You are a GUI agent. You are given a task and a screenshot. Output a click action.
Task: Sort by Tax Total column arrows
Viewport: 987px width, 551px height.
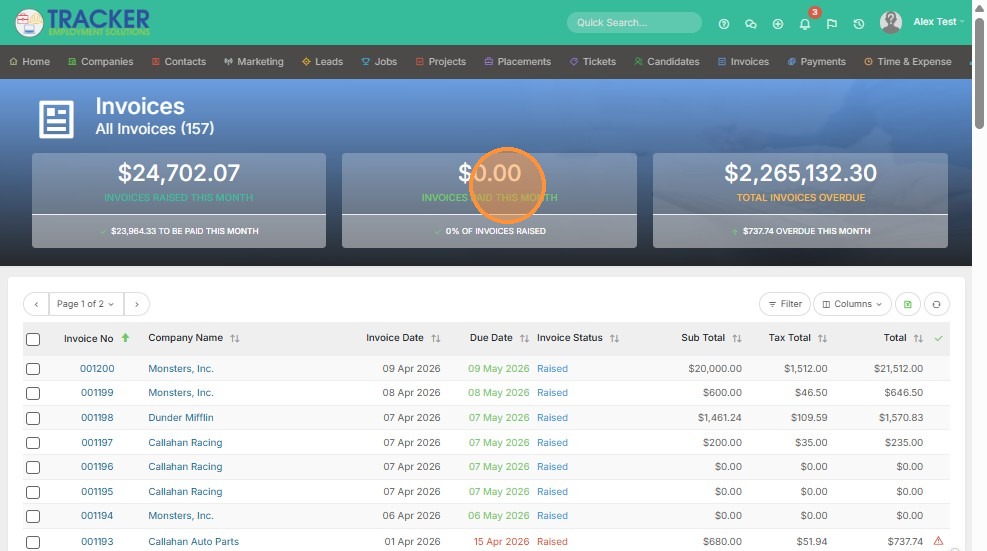pos(822,338)
